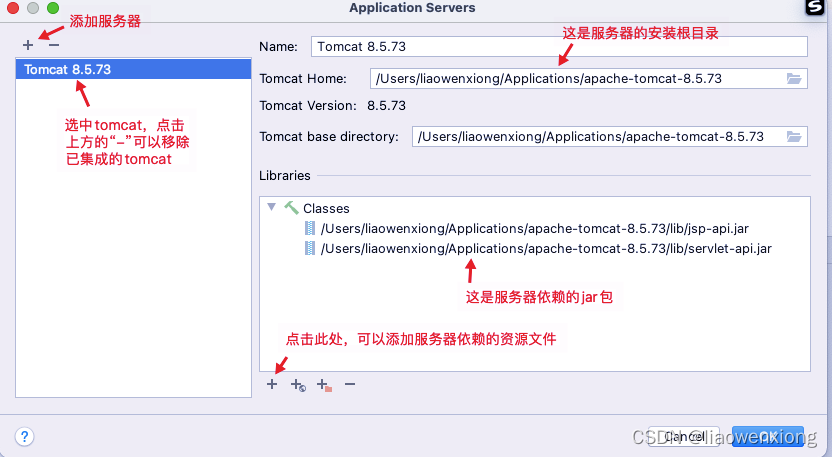Close the Application Servers dialog
The image size is (832, 457).
click(13, 8)
